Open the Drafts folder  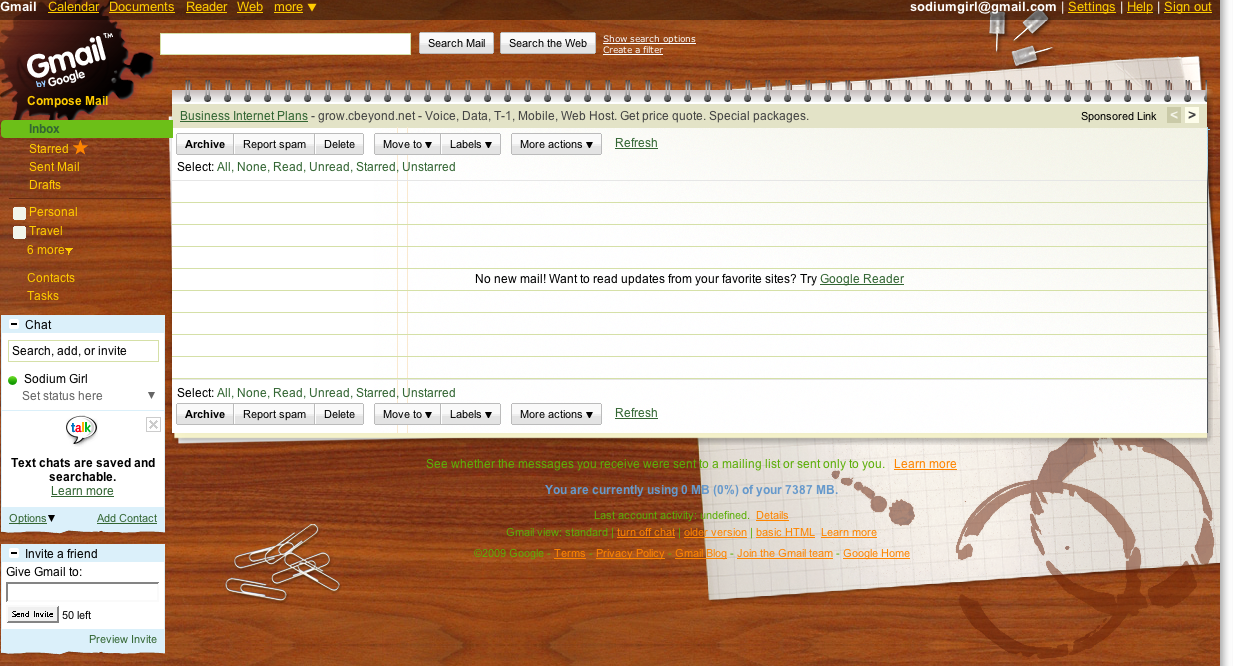[x=45, y=185]
